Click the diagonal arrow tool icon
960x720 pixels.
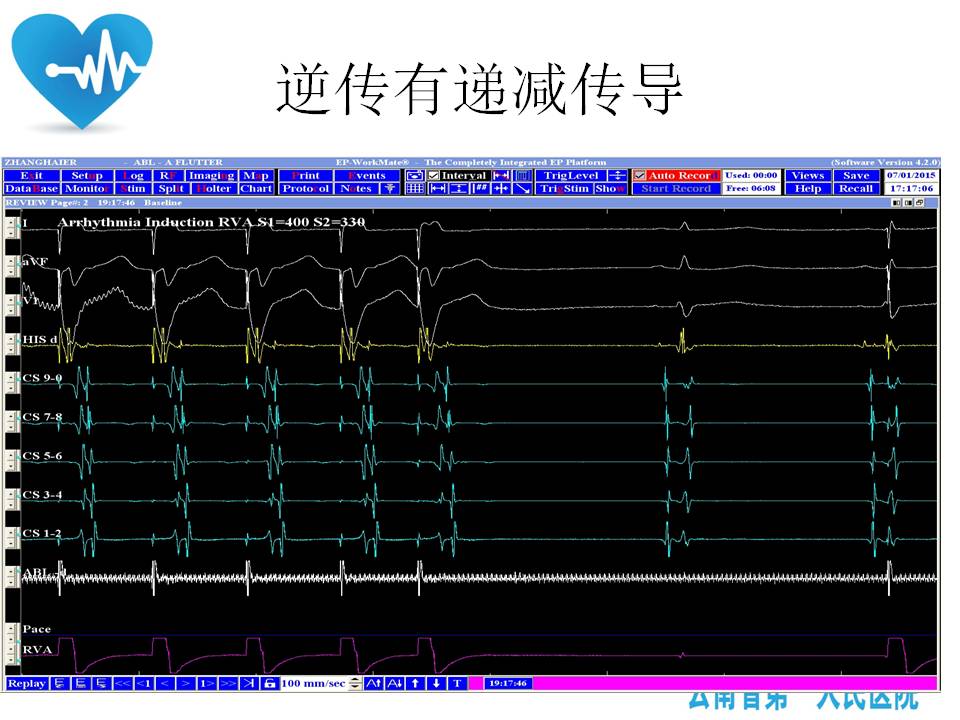(x=523, y=189)
